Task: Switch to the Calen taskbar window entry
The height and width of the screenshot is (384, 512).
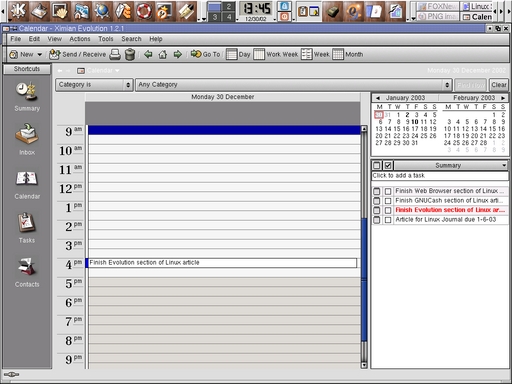Action: point(477,17)
